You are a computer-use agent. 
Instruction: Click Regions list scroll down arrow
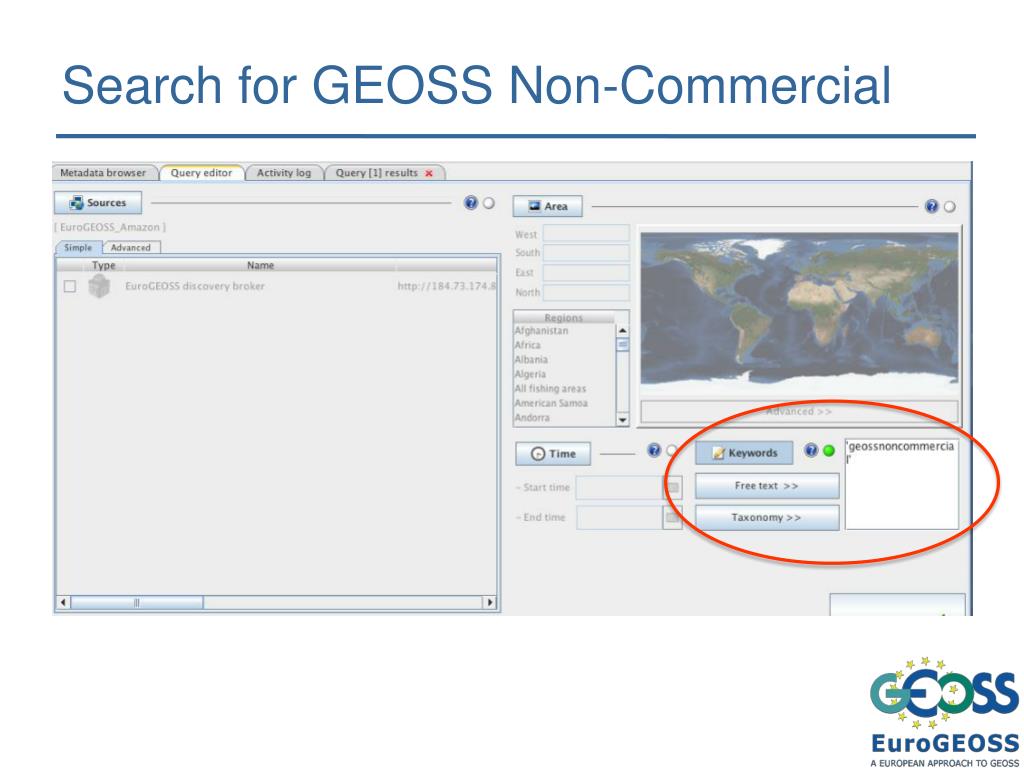coord(622,420)
